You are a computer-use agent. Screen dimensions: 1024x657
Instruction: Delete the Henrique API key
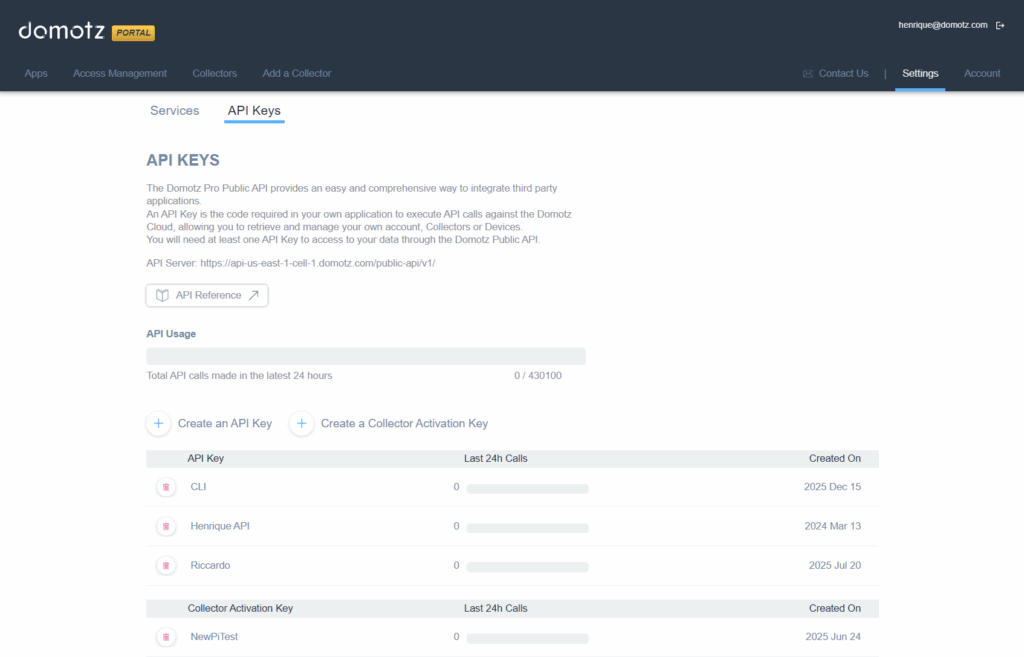click(x=166, y=526)
